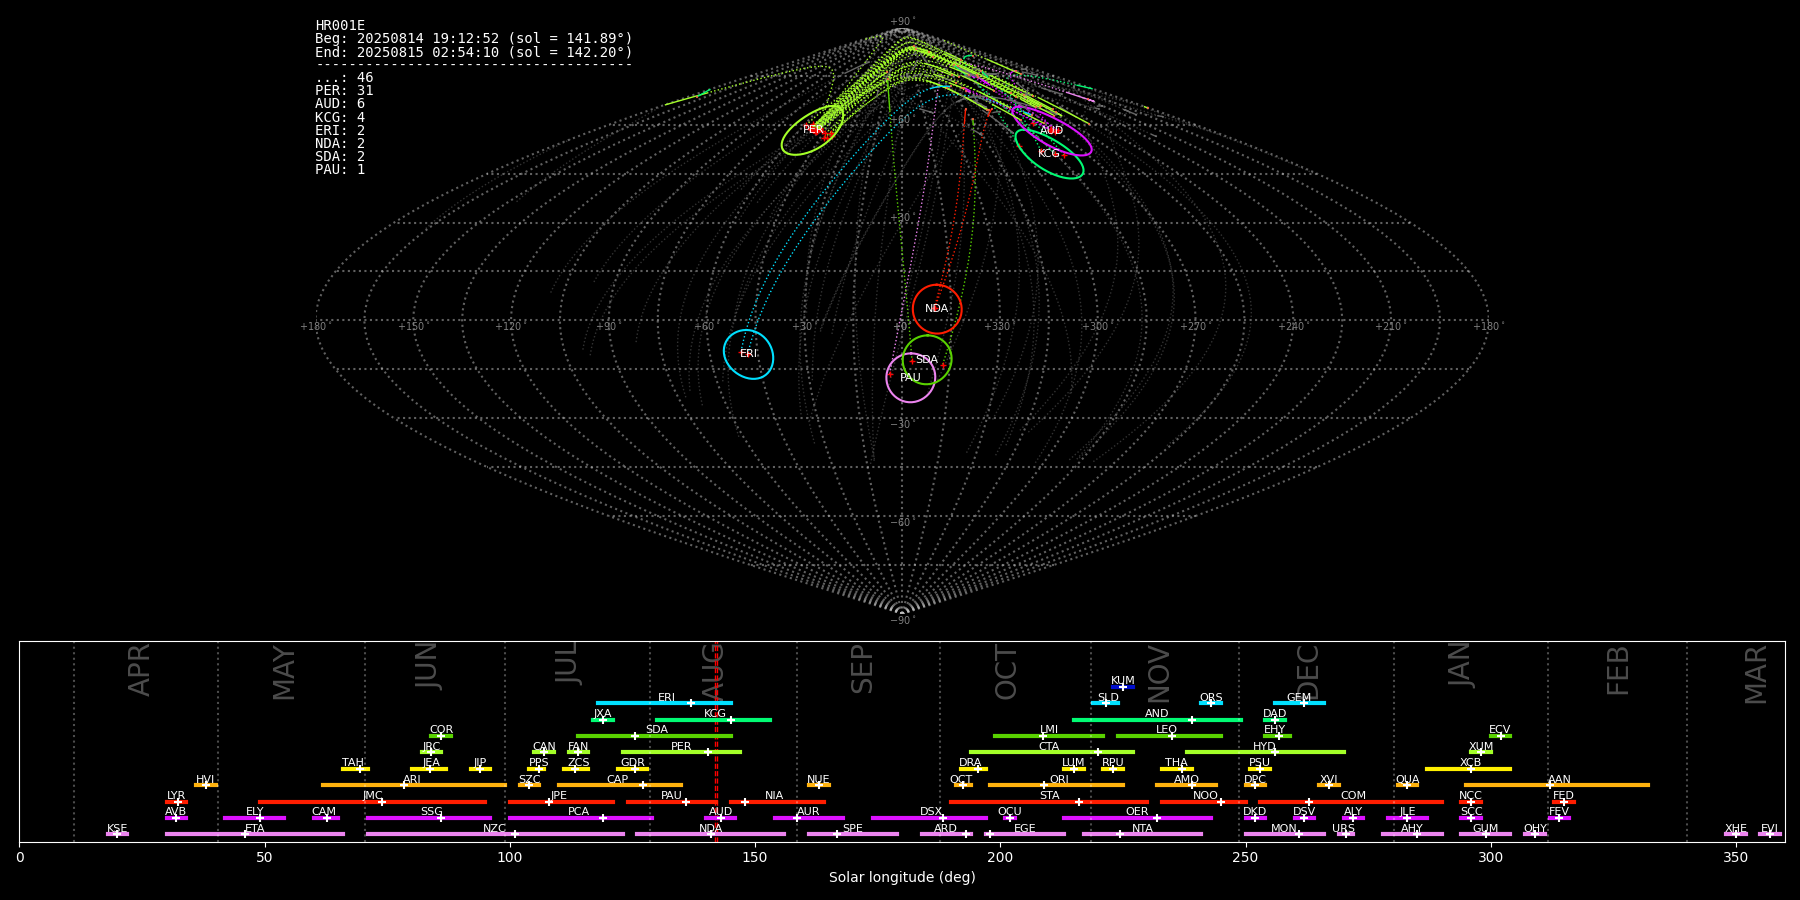
Task: Select the 'SDA: 2' count entry
Action: [x=340, y=156]
